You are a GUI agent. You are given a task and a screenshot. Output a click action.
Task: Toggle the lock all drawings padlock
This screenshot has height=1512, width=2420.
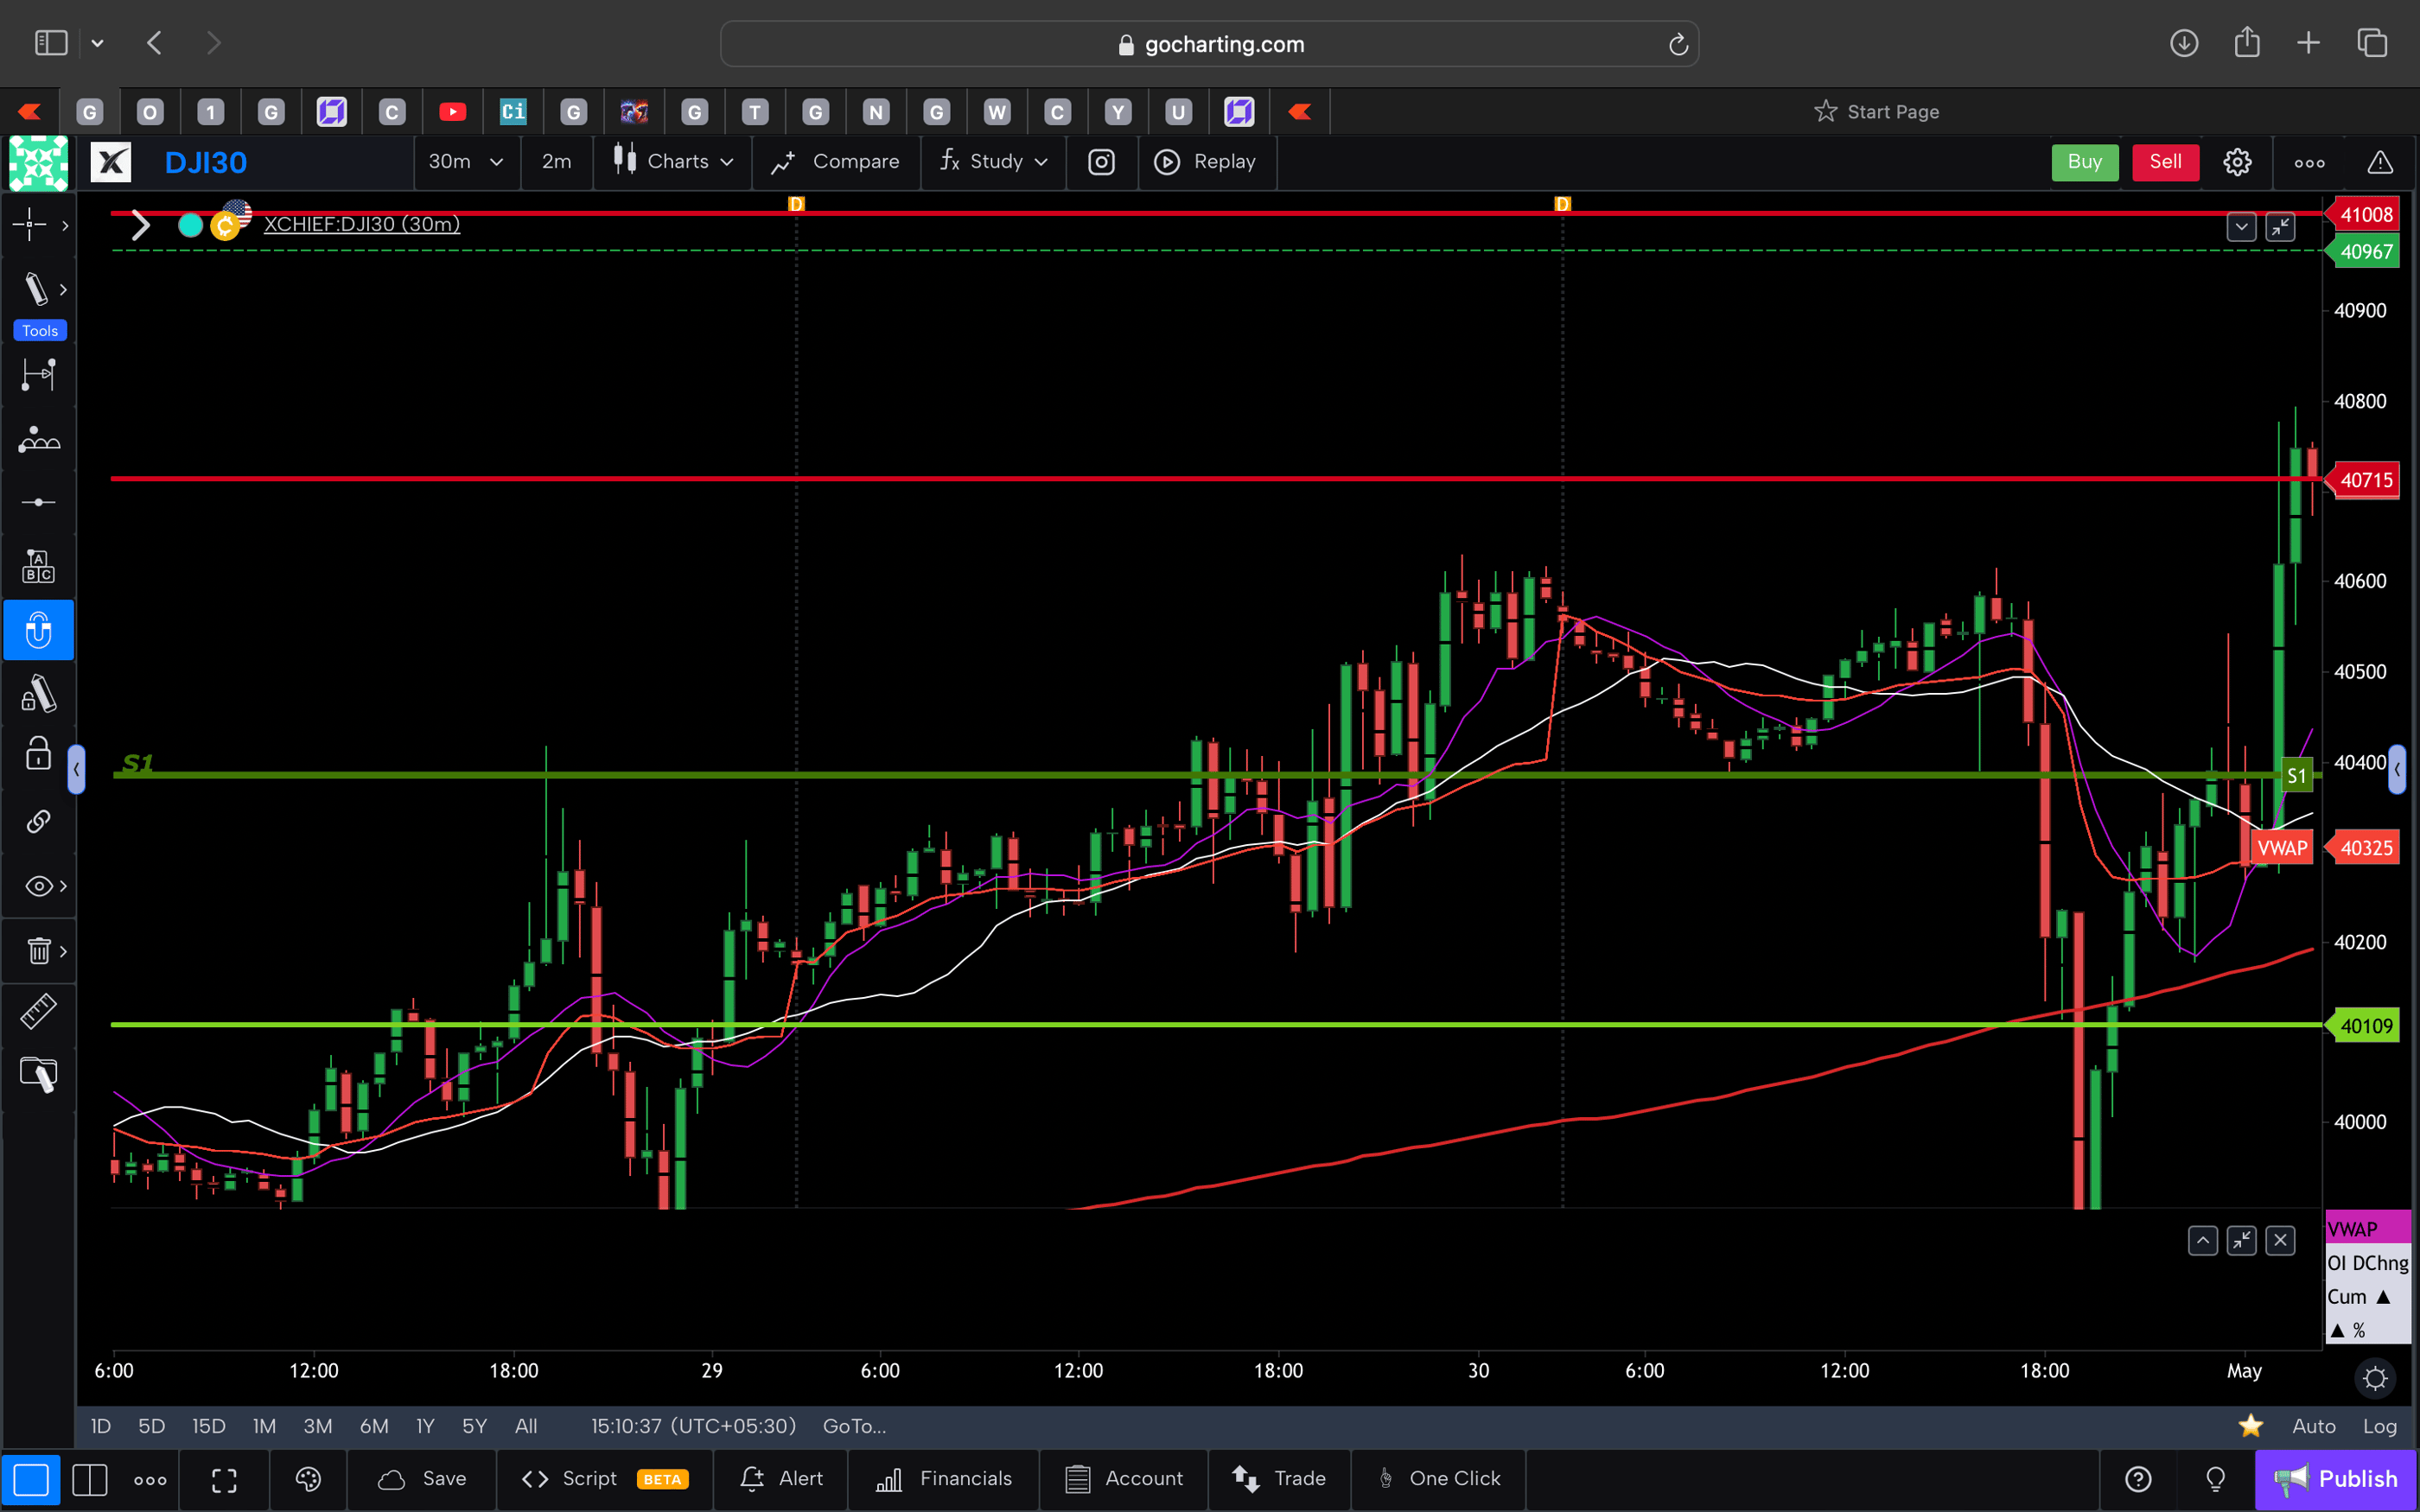tap(37, 753)
